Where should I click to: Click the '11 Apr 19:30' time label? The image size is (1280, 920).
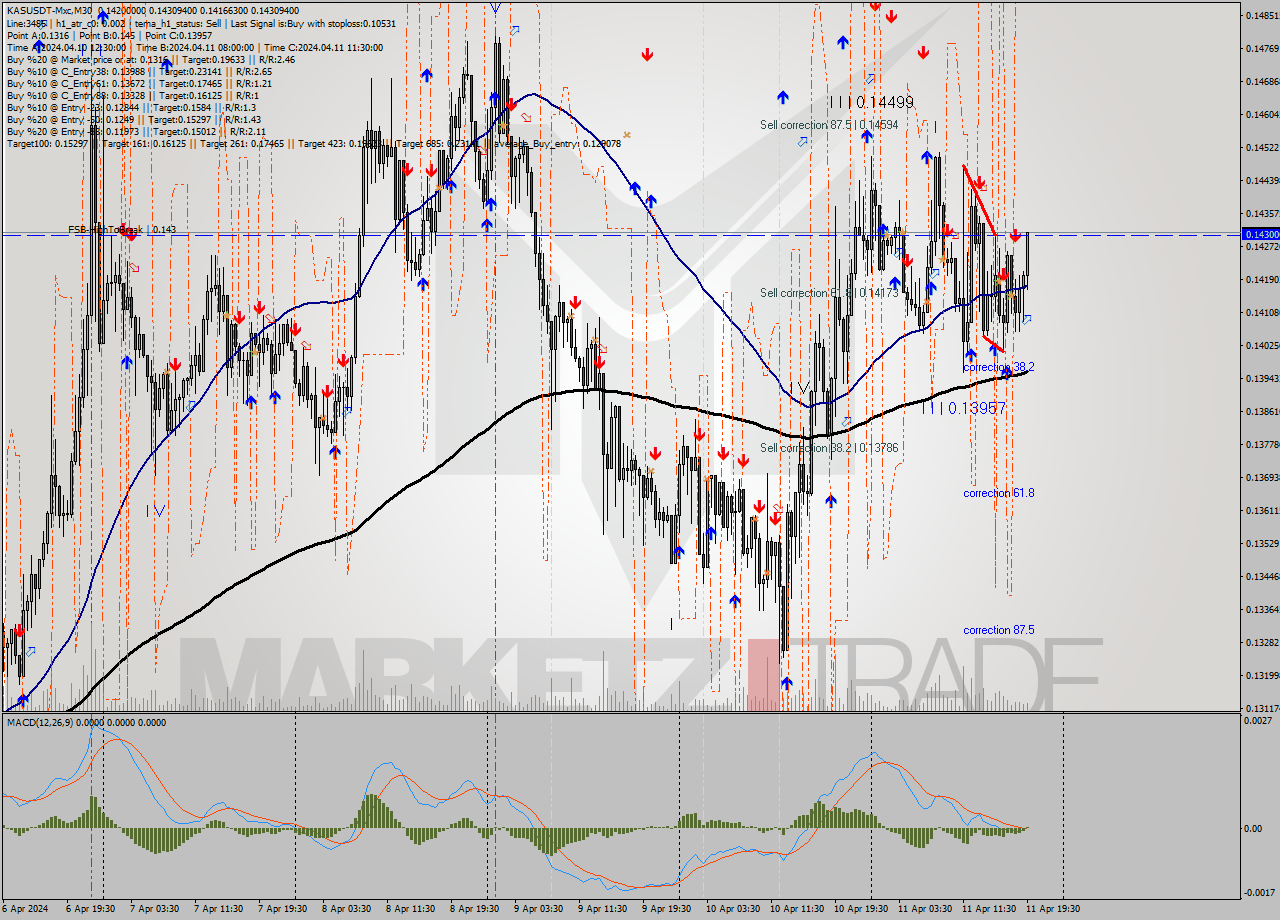[1053, 909]
